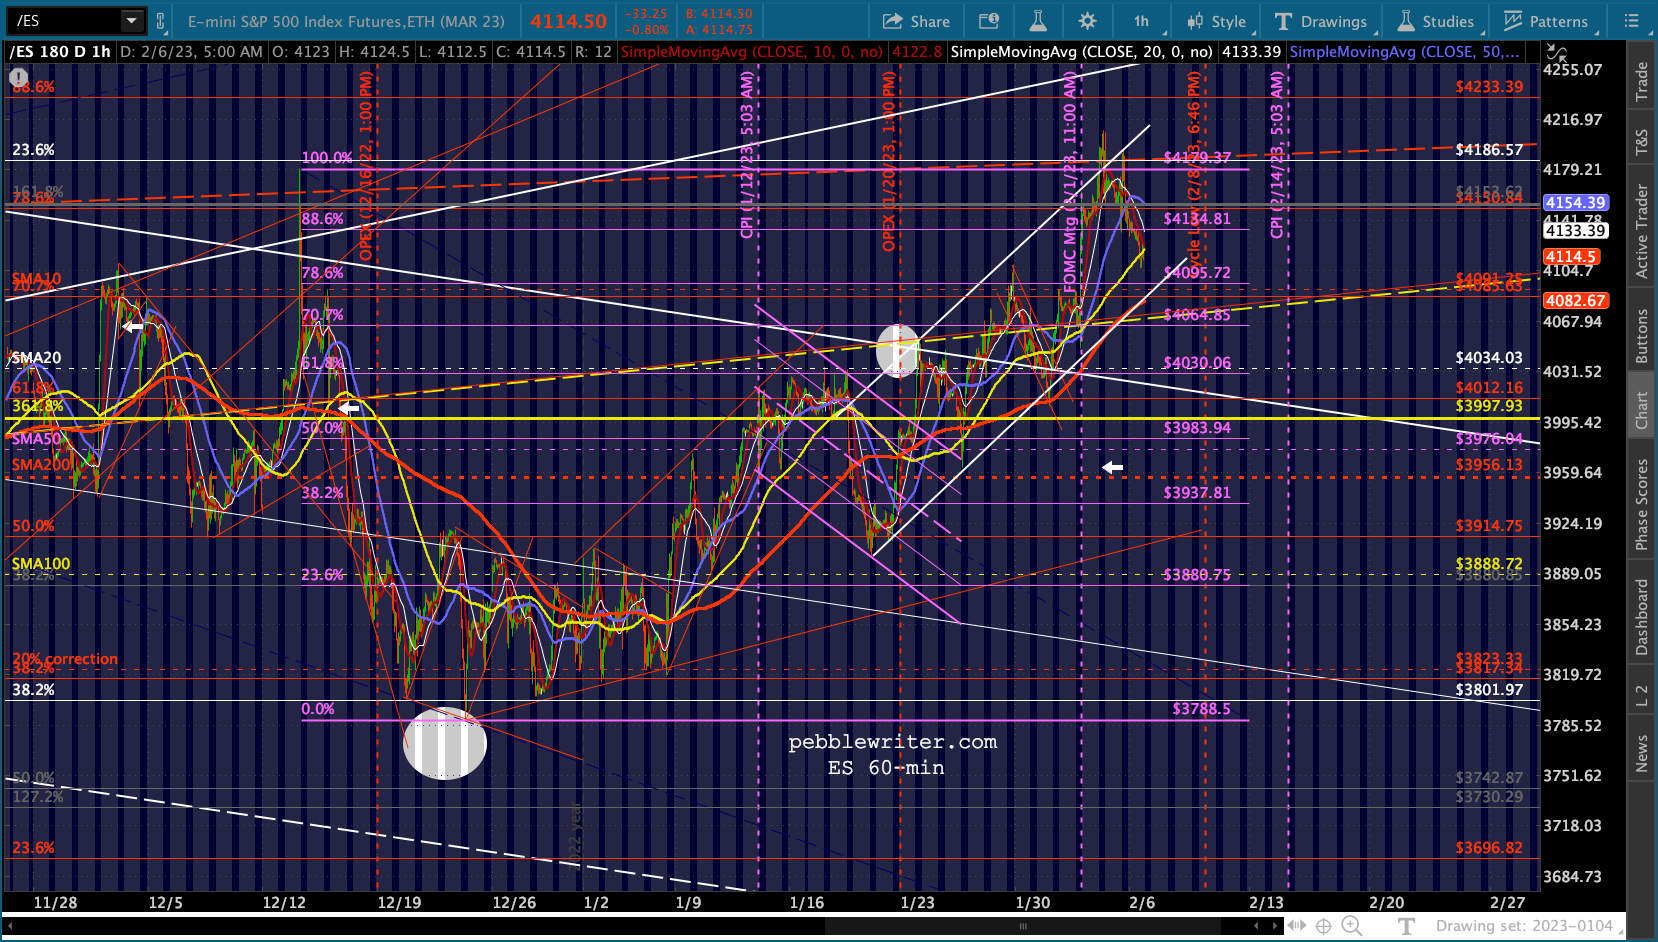The width and height of the screenshot is (1658, 942).
Task: Click the bid price B: 4114.50
Action: click(x=719, y=14)
